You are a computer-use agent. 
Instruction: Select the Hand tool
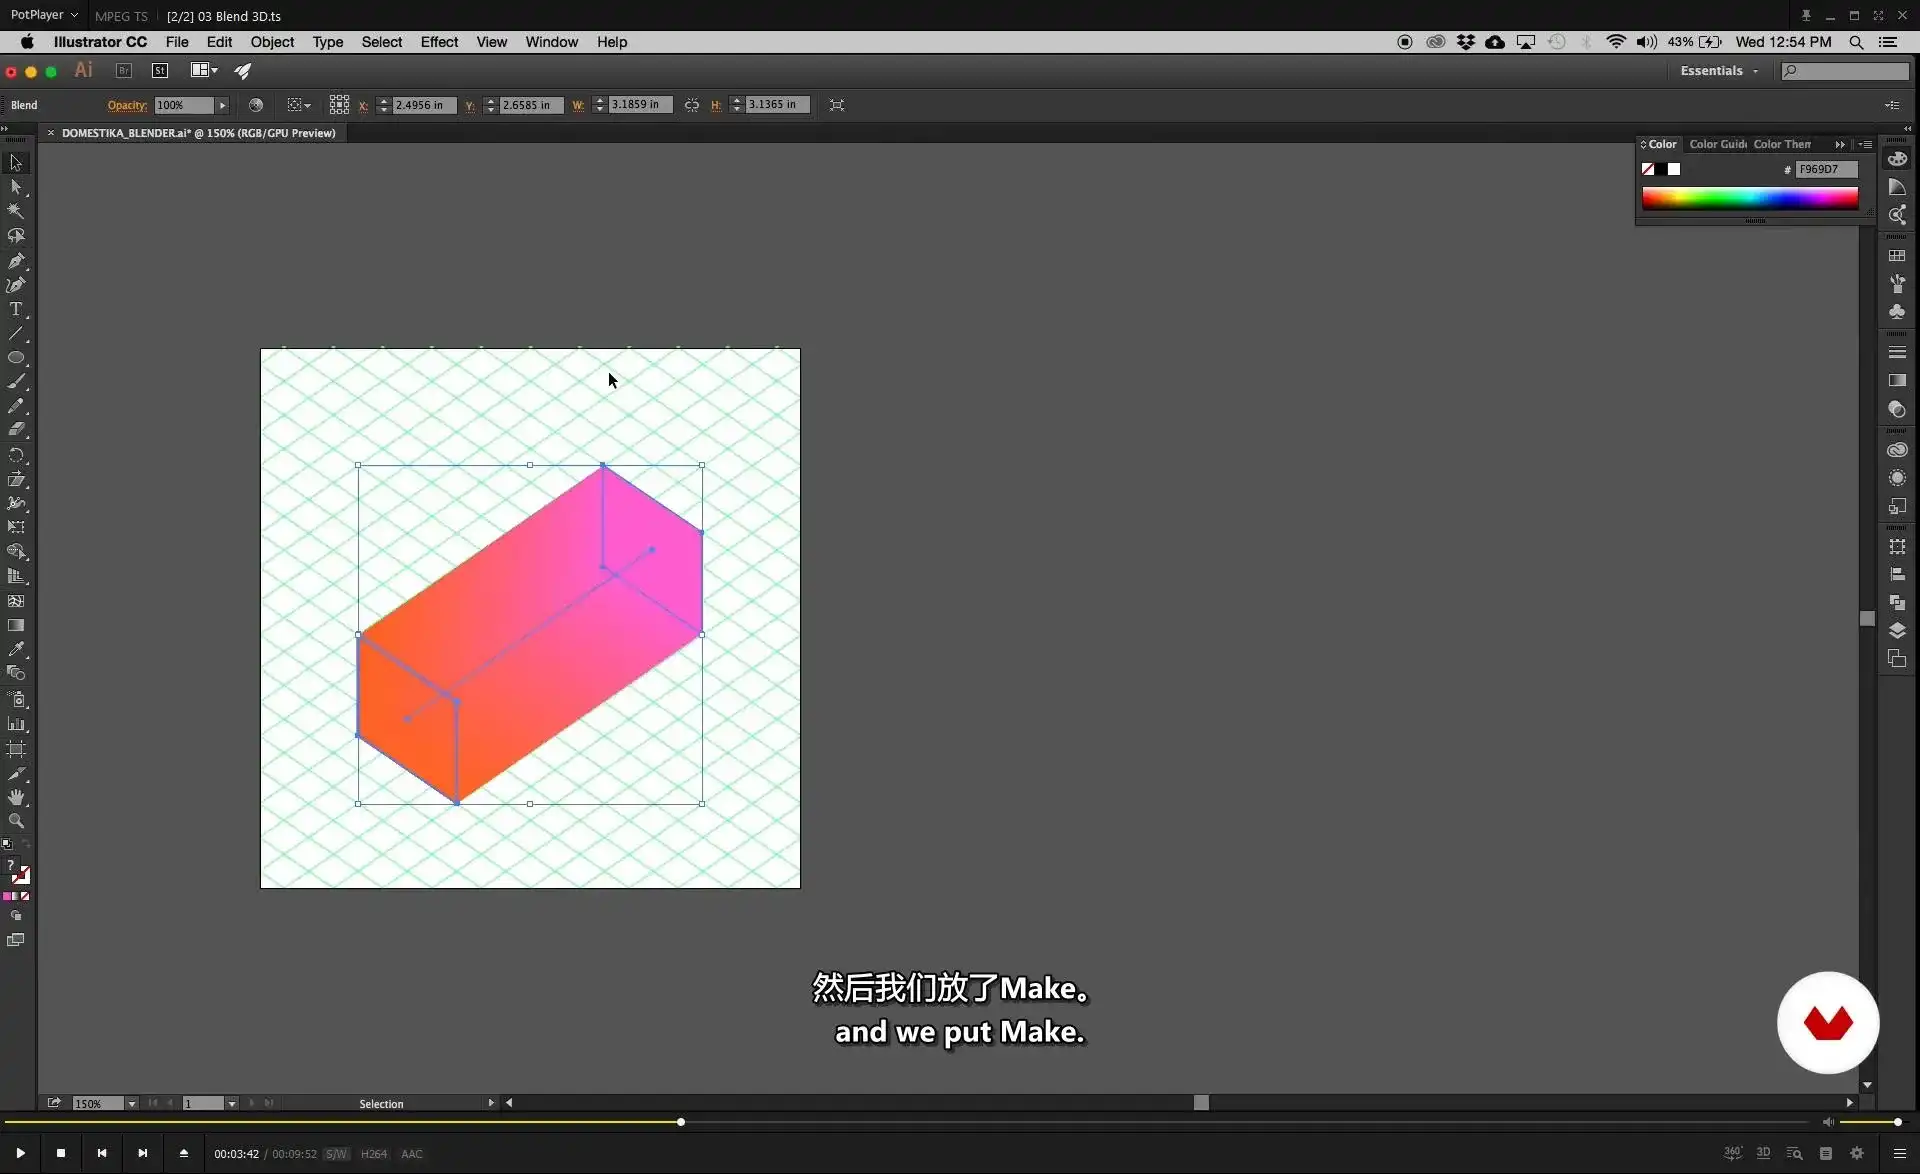pyautogui.click(x=16, y=797)
